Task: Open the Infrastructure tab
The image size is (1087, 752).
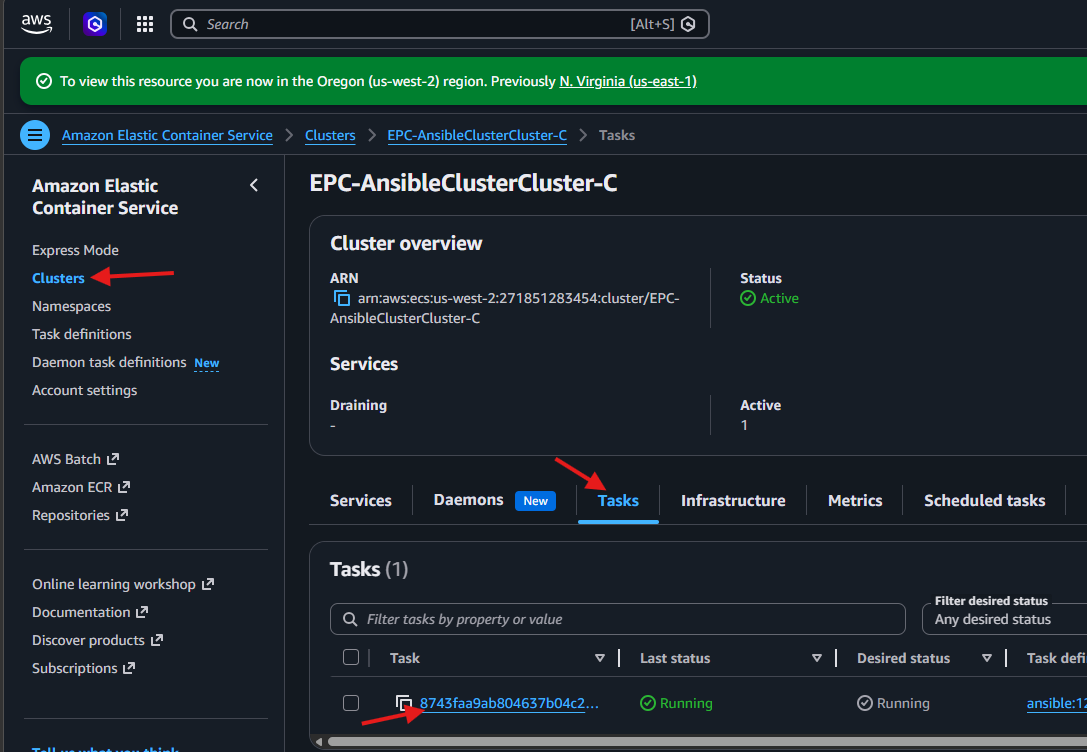Action: click(x=733, y=500)
